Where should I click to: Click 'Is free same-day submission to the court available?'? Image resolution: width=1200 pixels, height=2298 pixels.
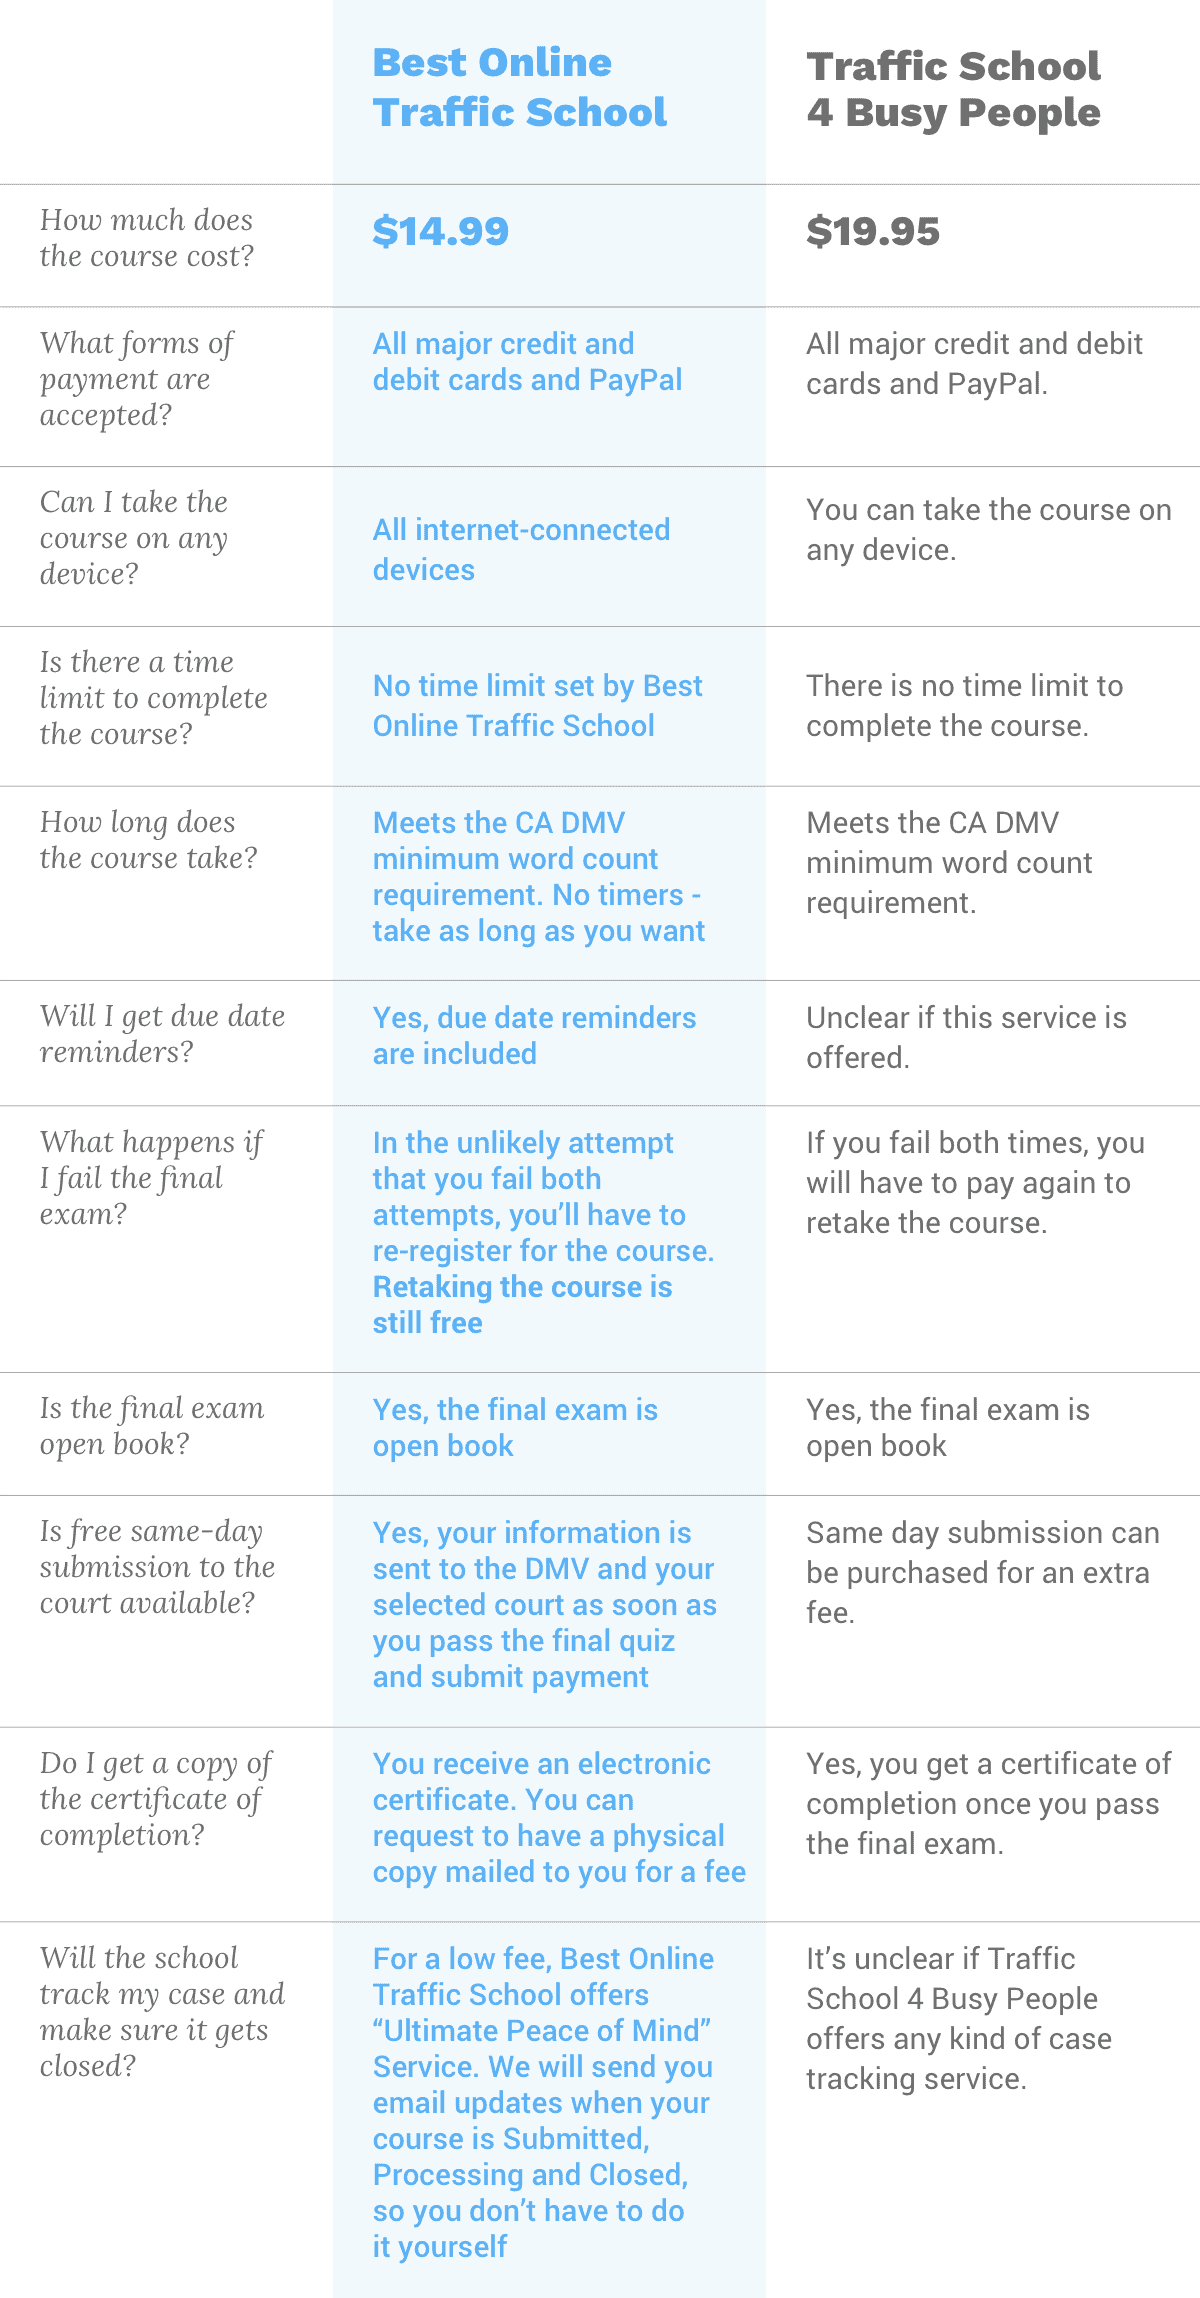[157, 1567]
